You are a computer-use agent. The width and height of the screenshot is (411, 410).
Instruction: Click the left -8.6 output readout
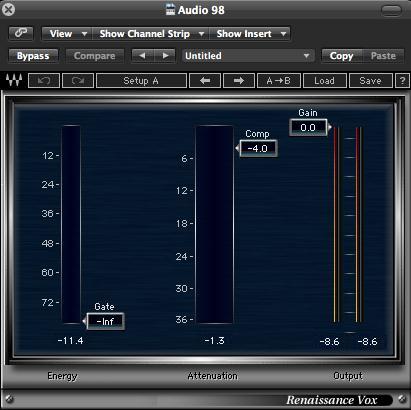[329, 342]
